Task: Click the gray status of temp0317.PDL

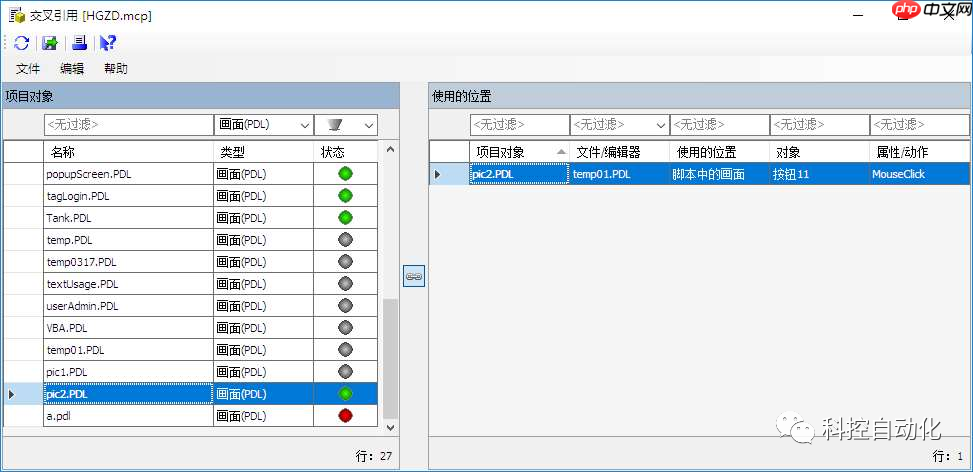Action: 346,262
